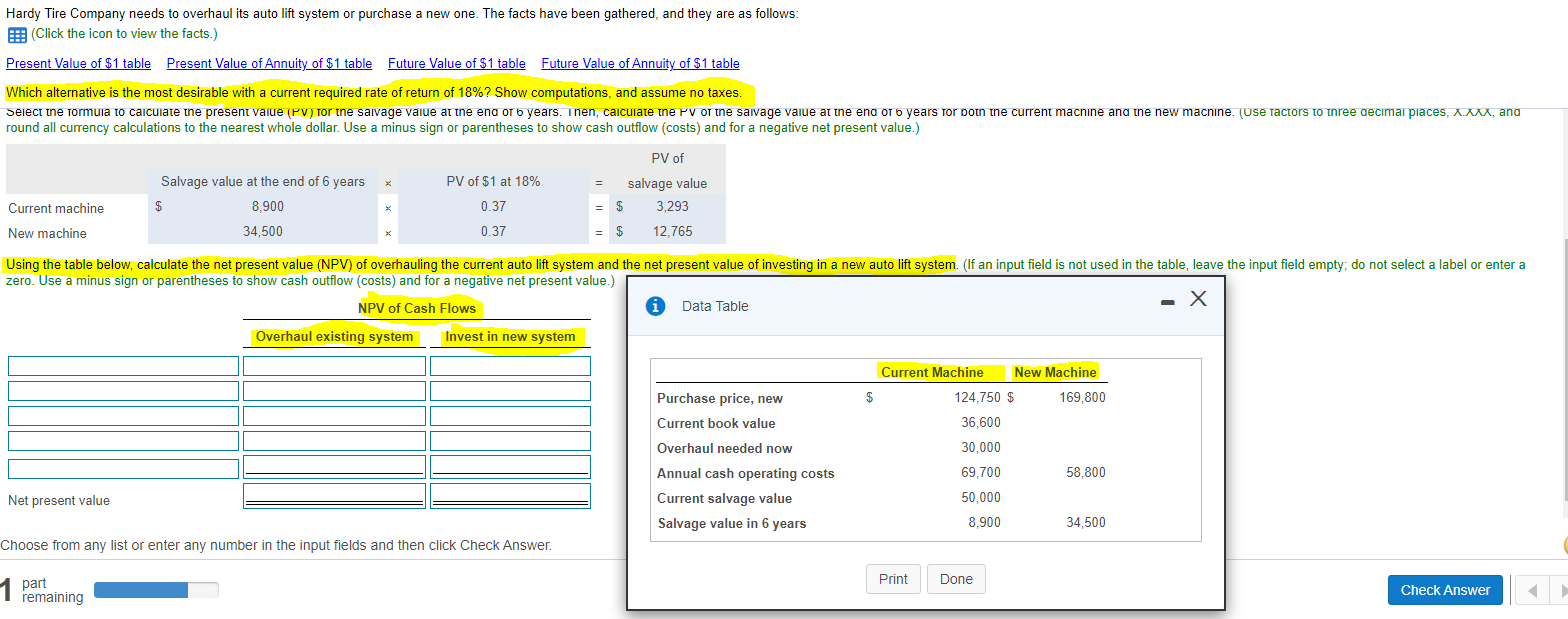Image resolution: width=1568 pixels, height=619 pixels.
Task: Submit with the Check Answer button
Action: click(1445, 590)
